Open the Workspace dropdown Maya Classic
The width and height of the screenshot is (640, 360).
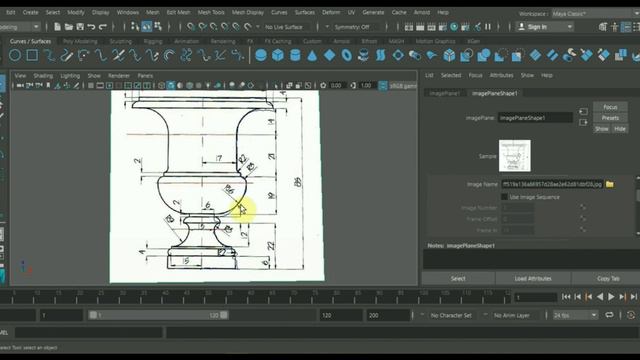click(x=596, y=13)
